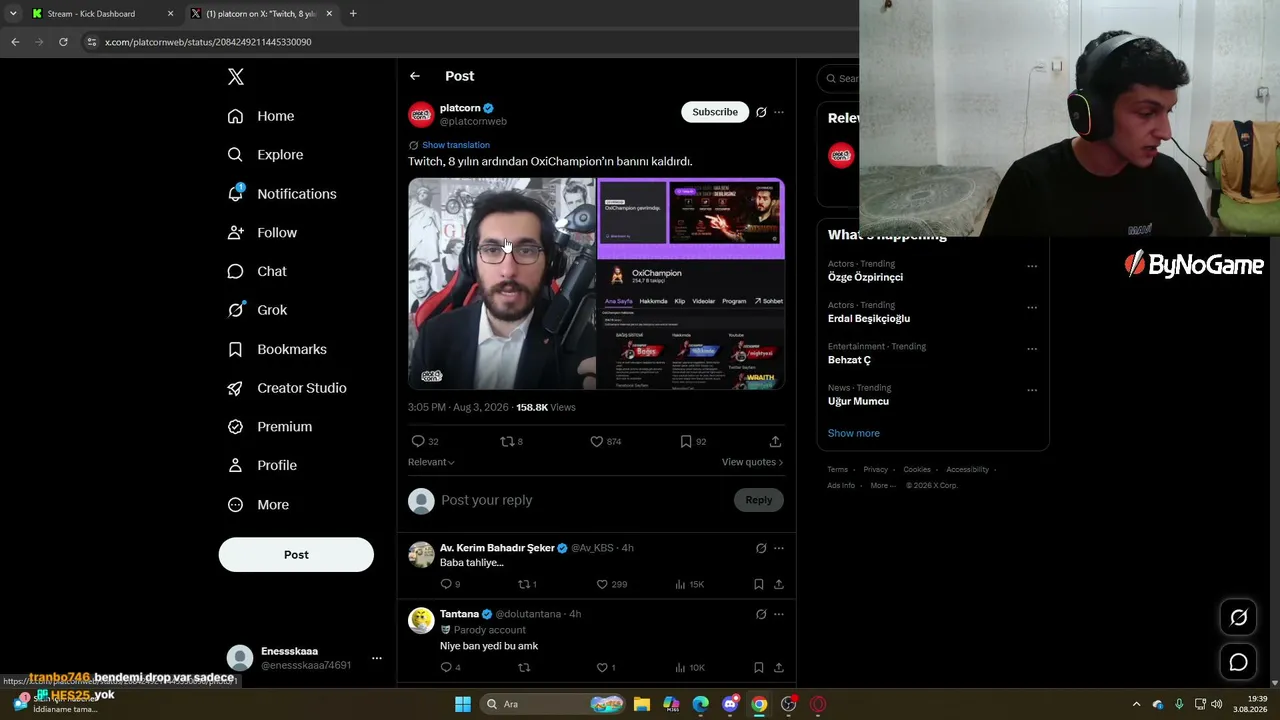Go back using the Post header arrow

415,76
